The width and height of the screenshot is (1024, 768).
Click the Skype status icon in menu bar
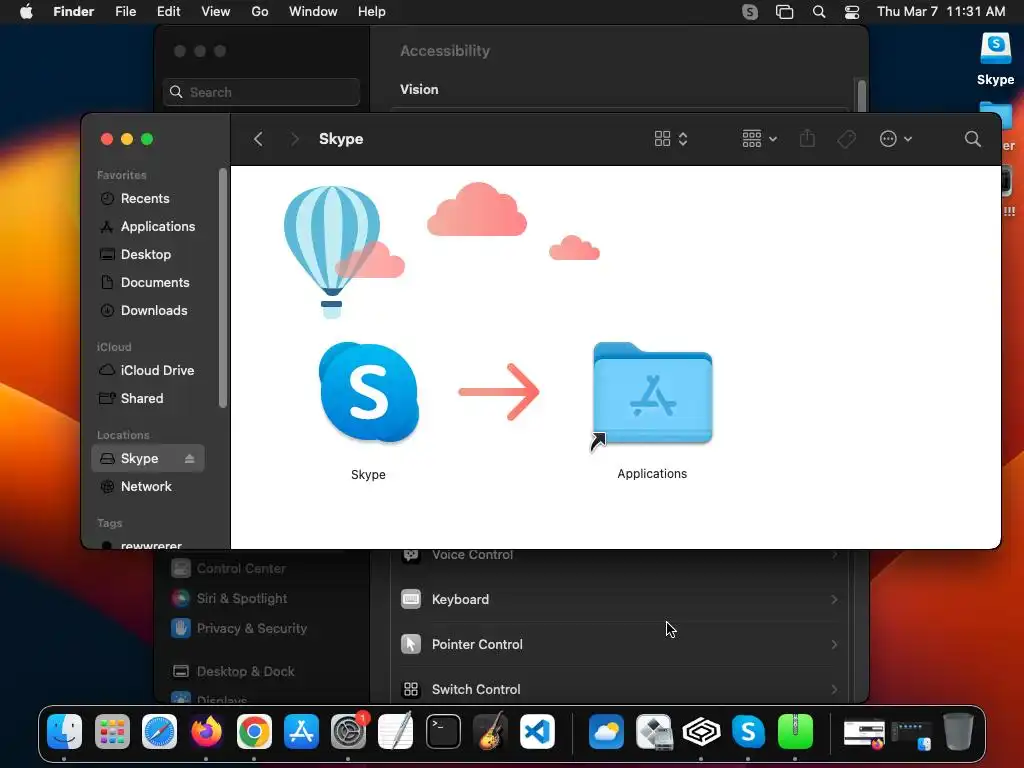pos(750,12)
